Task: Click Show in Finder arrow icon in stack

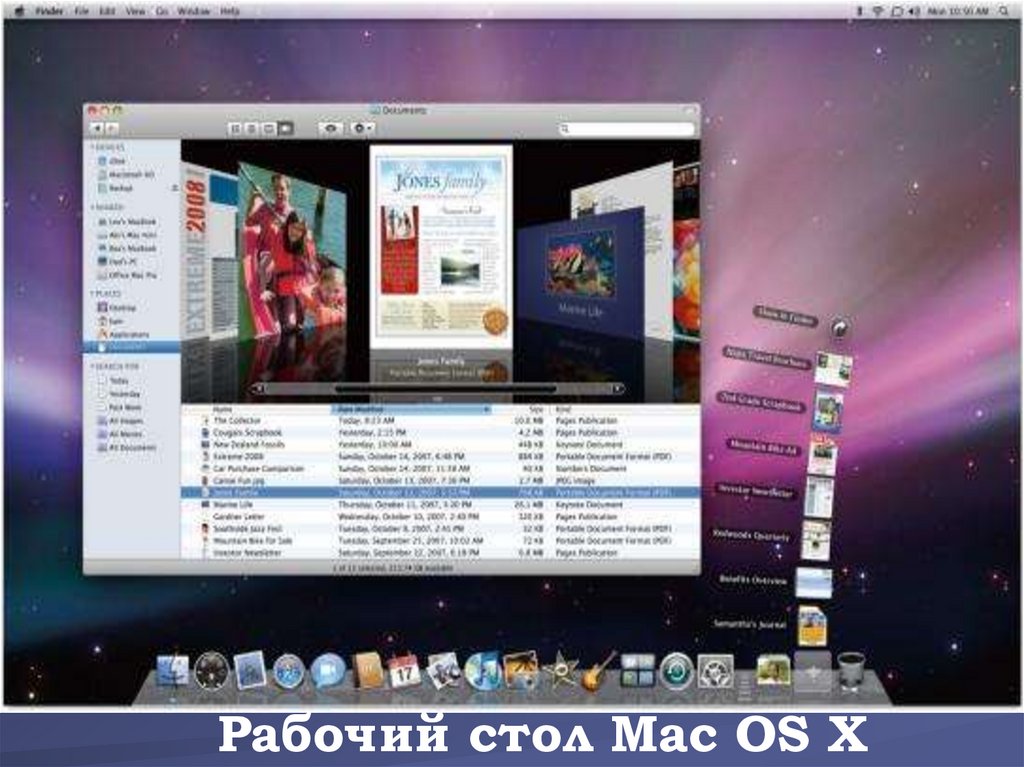Action: click(x=840, y=327)
